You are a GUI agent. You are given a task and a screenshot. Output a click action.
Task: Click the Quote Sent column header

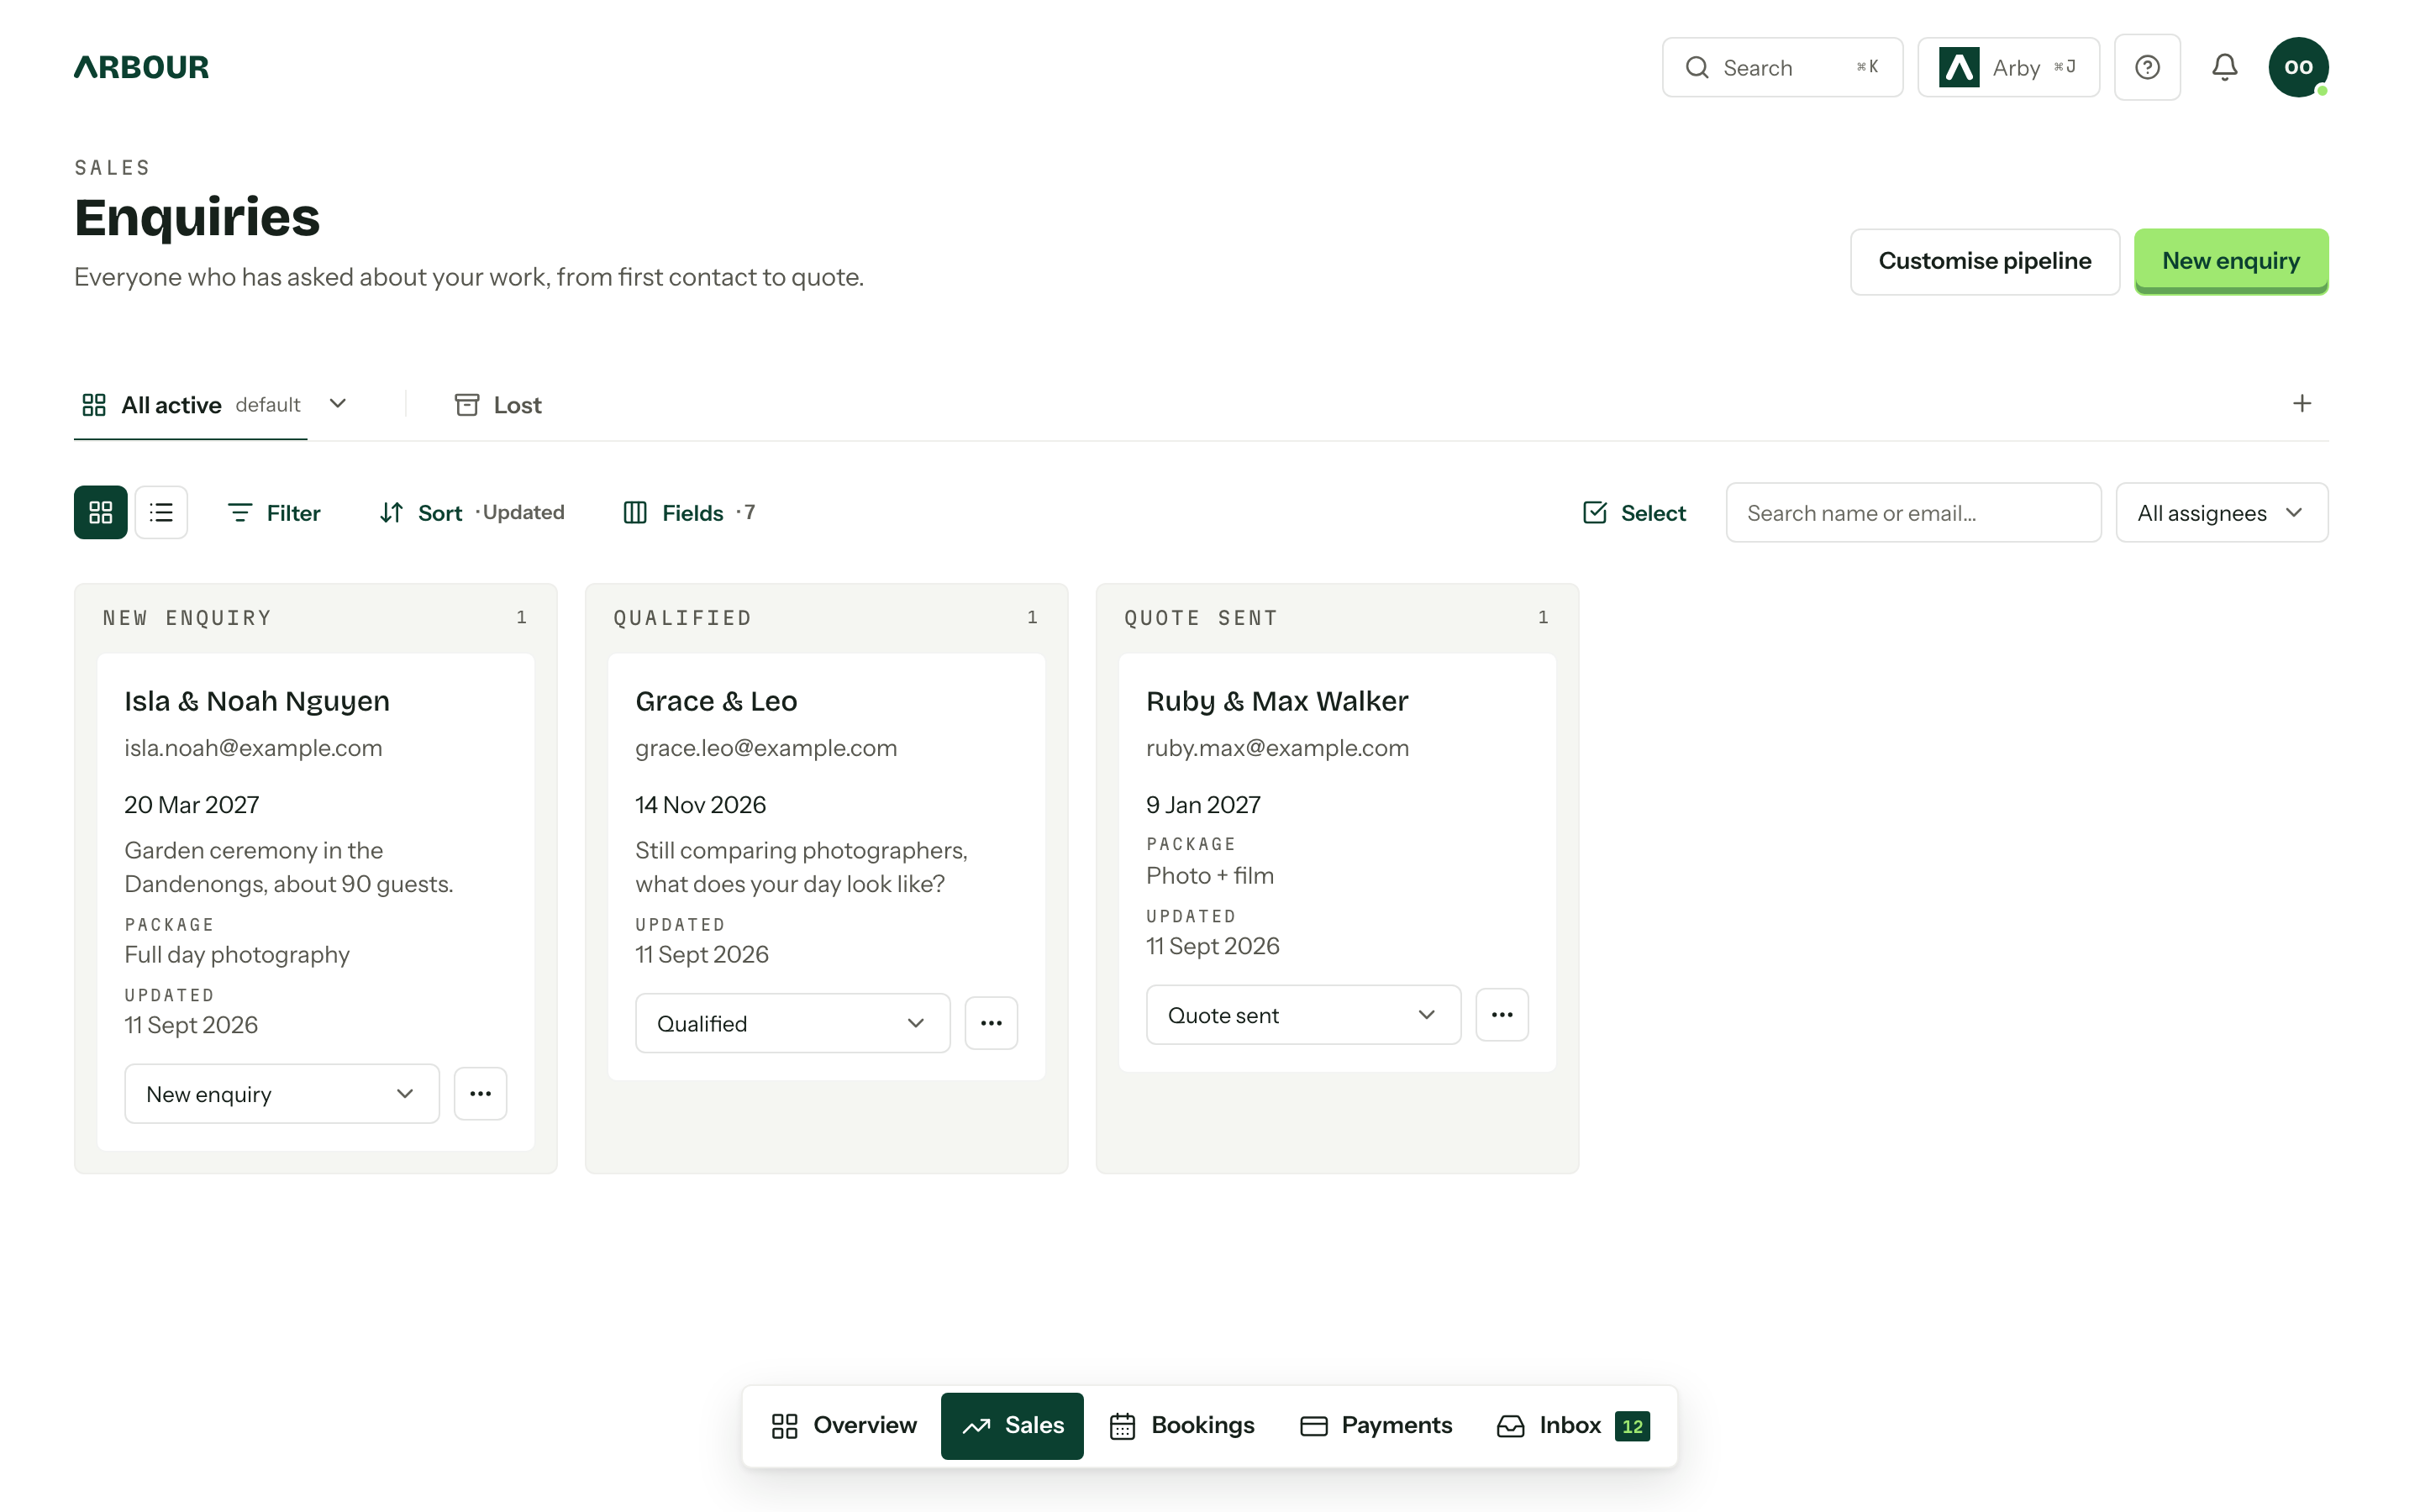coord(1201,618)
